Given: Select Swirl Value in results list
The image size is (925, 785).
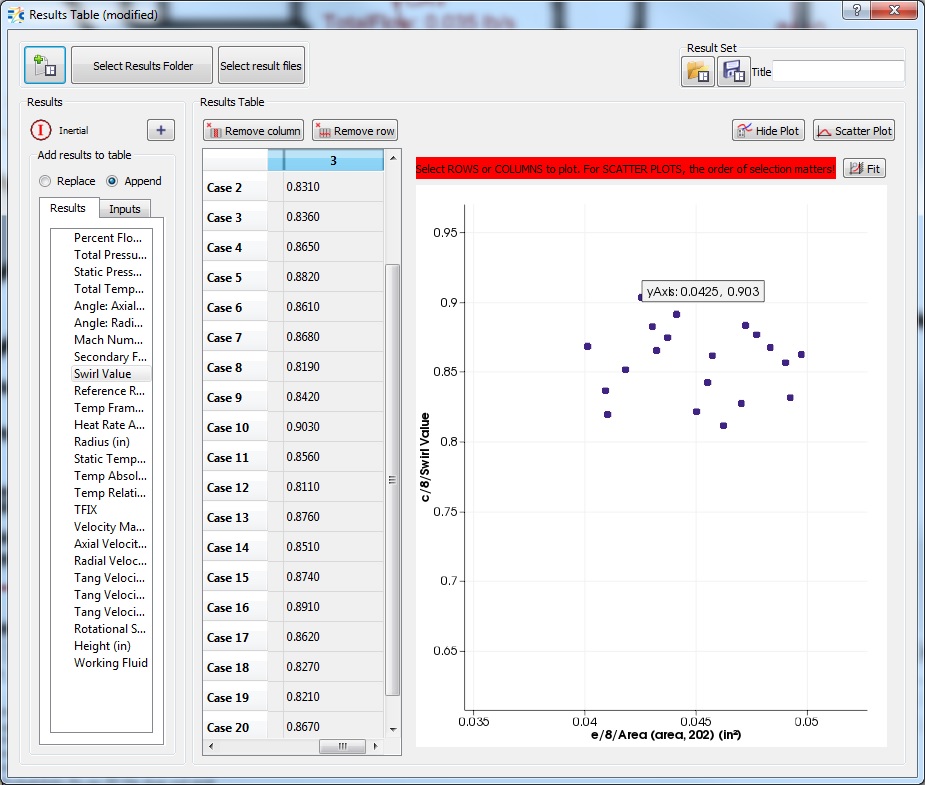Looking at the screenshot, I should (x=102, y=374).
